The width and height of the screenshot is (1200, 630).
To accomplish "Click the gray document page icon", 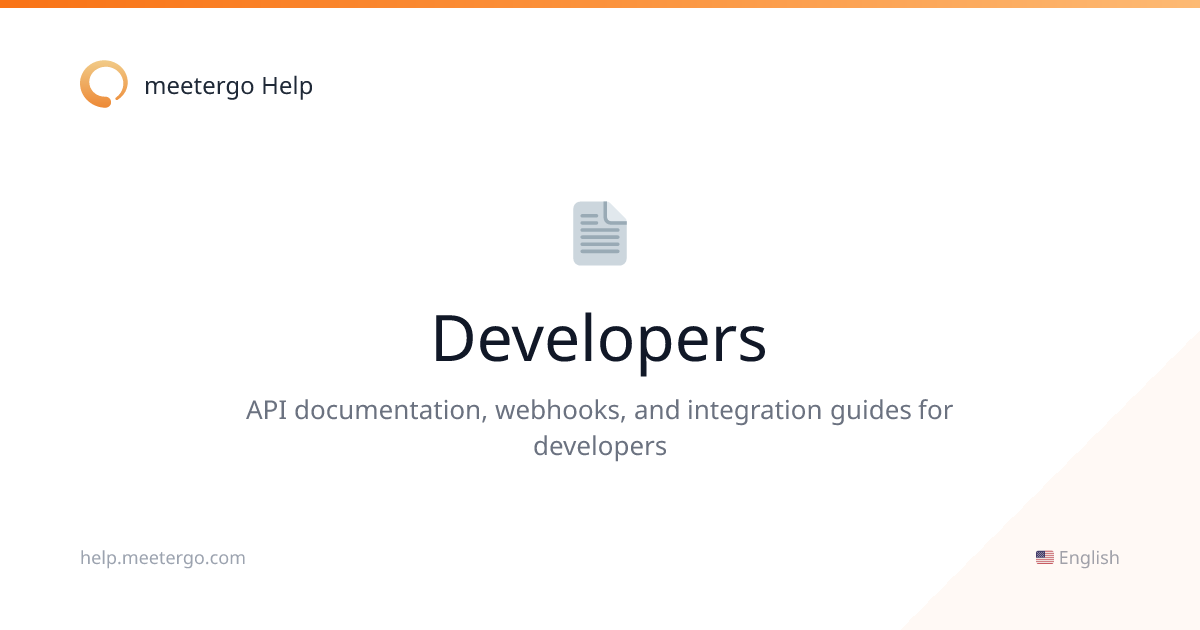I will (x=600, y=233).
